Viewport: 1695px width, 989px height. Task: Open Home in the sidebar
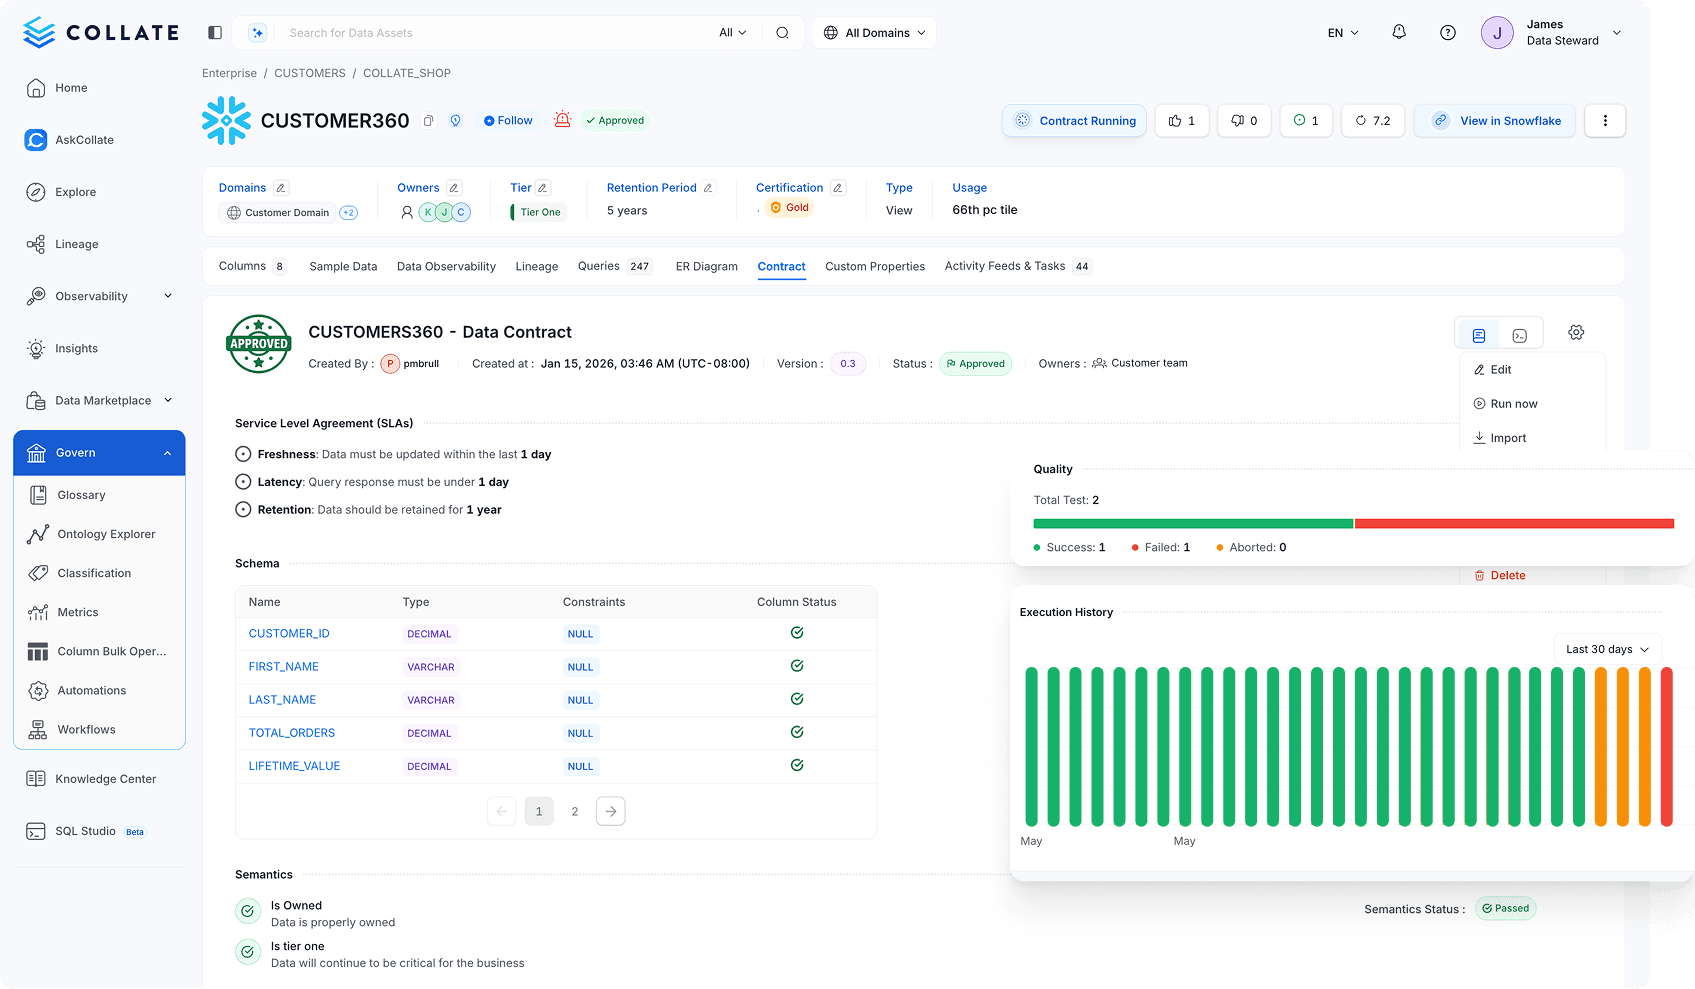(71, 88)
